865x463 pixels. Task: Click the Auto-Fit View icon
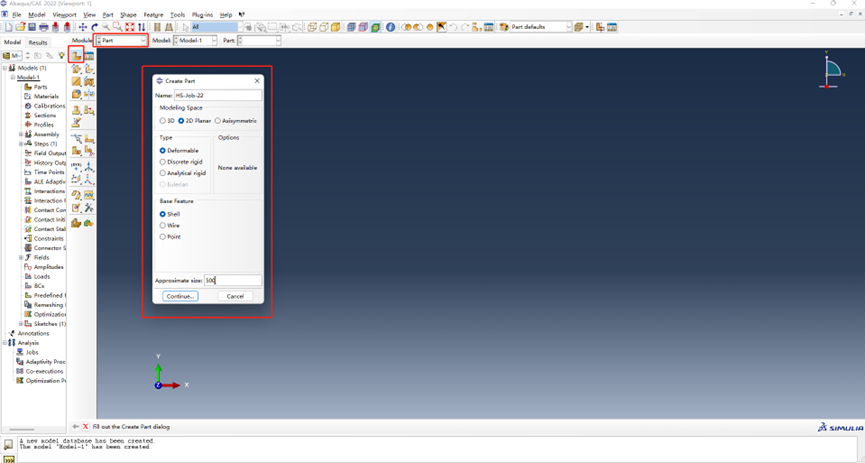tap(130, 27)
